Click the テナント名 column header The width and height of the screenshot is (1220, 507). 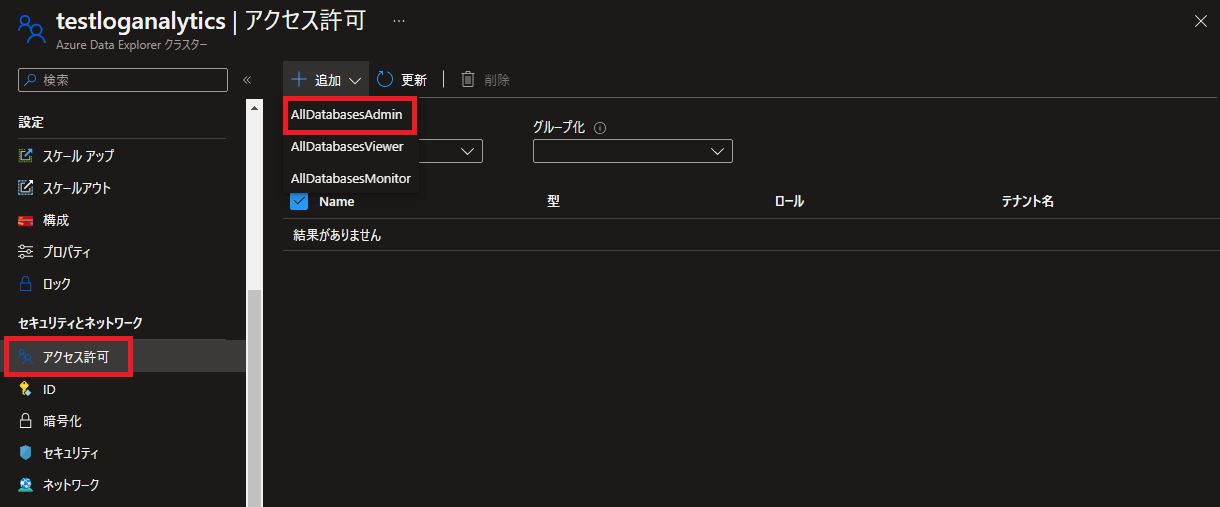click(x=1028, y=201)
